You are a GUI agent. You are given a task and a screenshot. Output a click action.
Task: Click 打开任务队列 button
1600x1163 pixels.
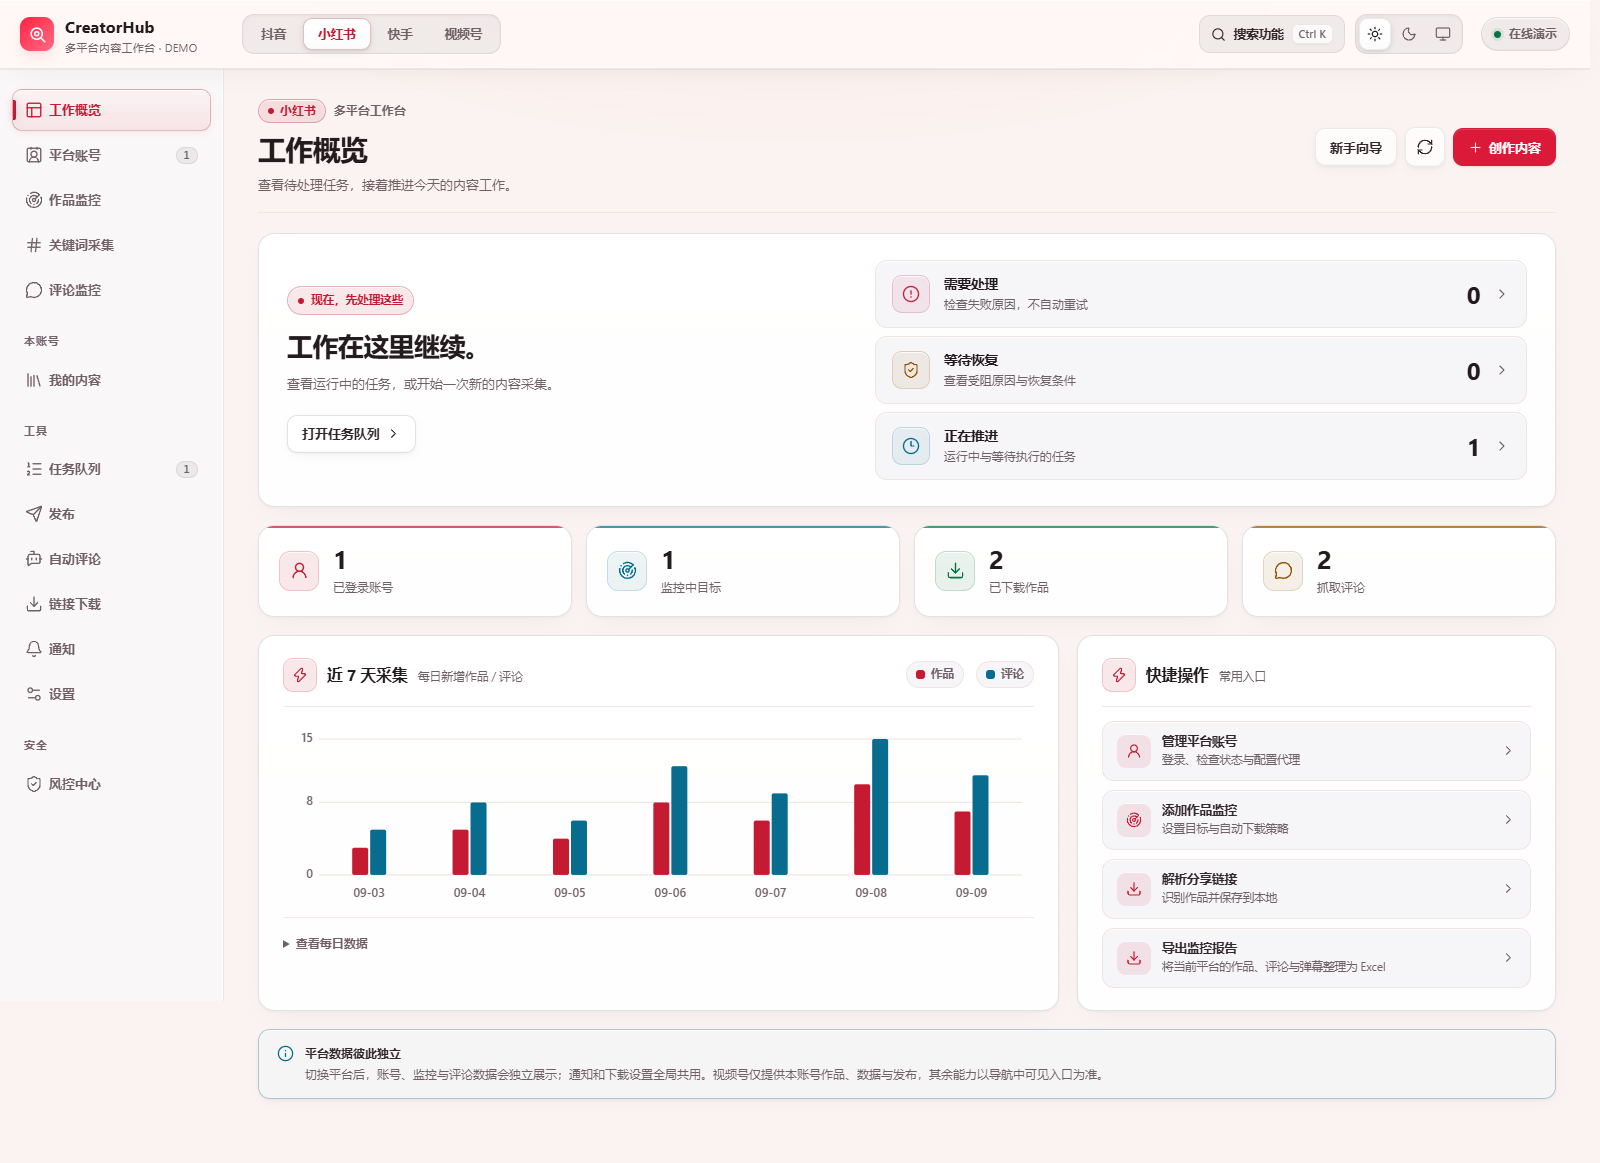click(351, 434)
